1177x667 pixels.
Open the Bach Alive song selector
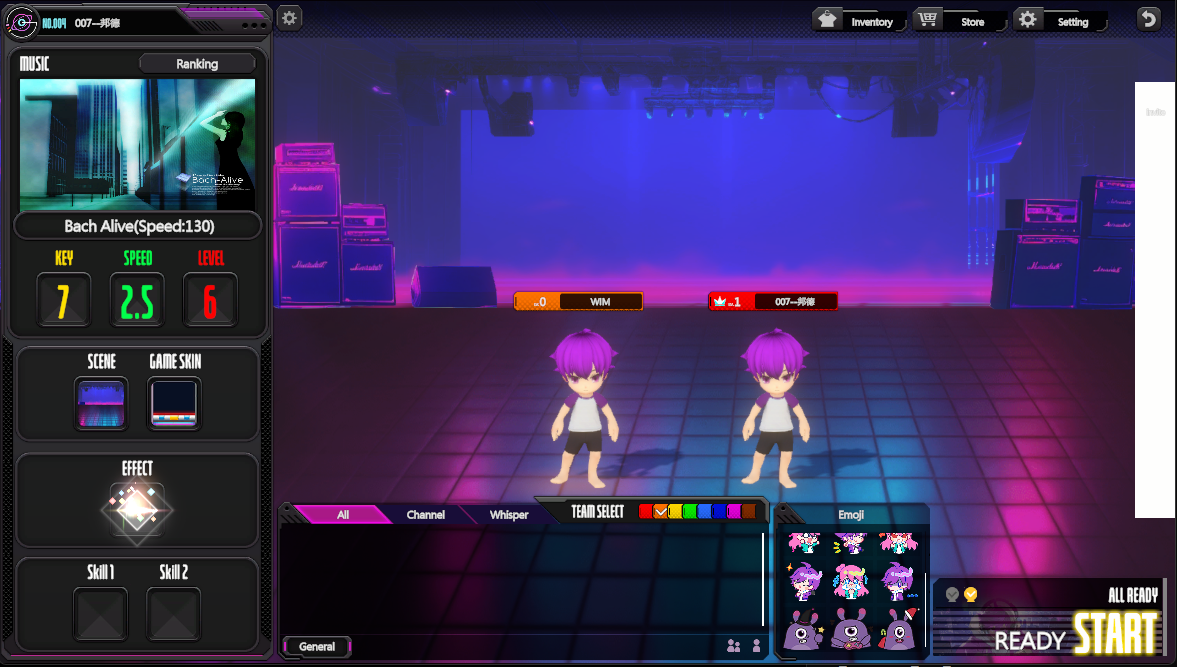point(137,225)
